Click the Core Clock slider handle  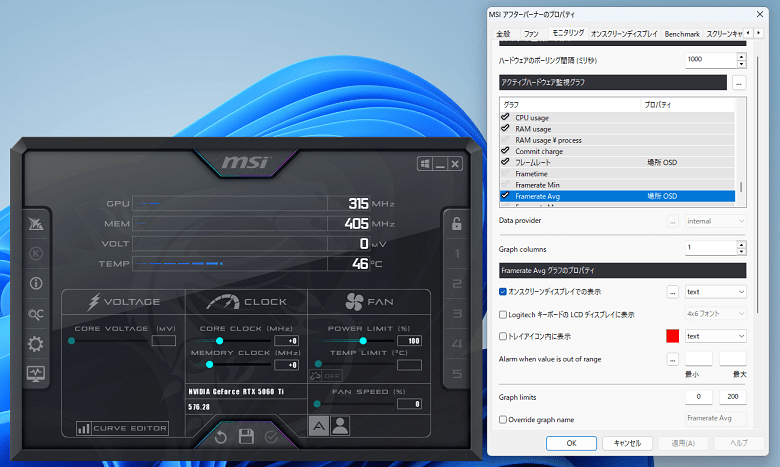[x=219, y=341]
